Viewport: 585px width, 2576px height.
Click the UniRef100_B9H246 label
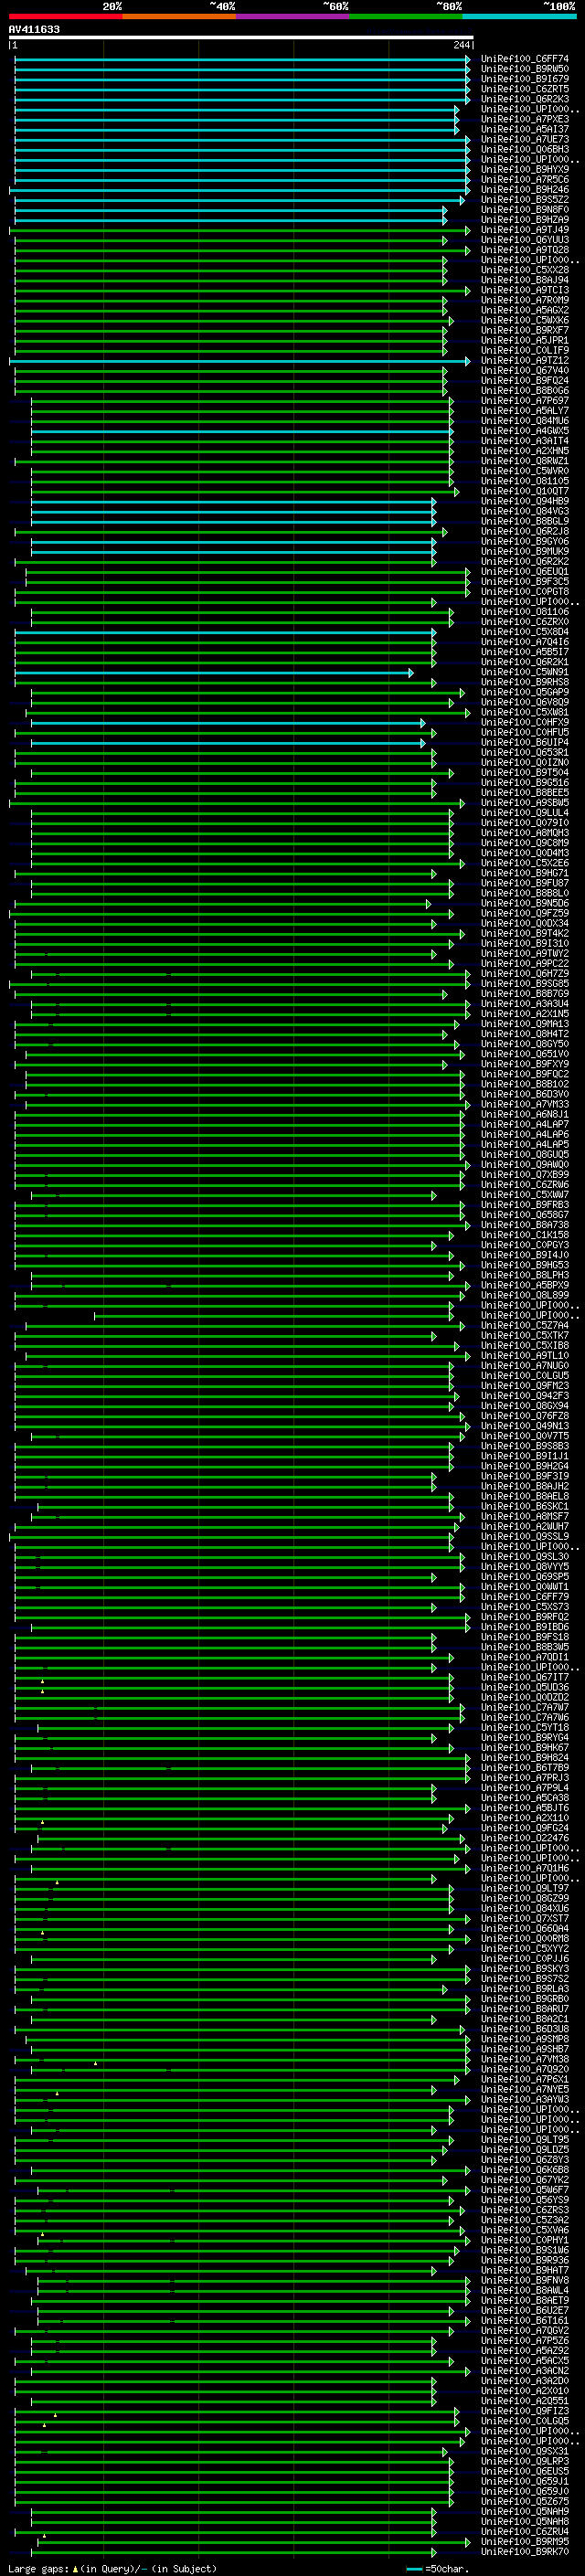point(525,189)
